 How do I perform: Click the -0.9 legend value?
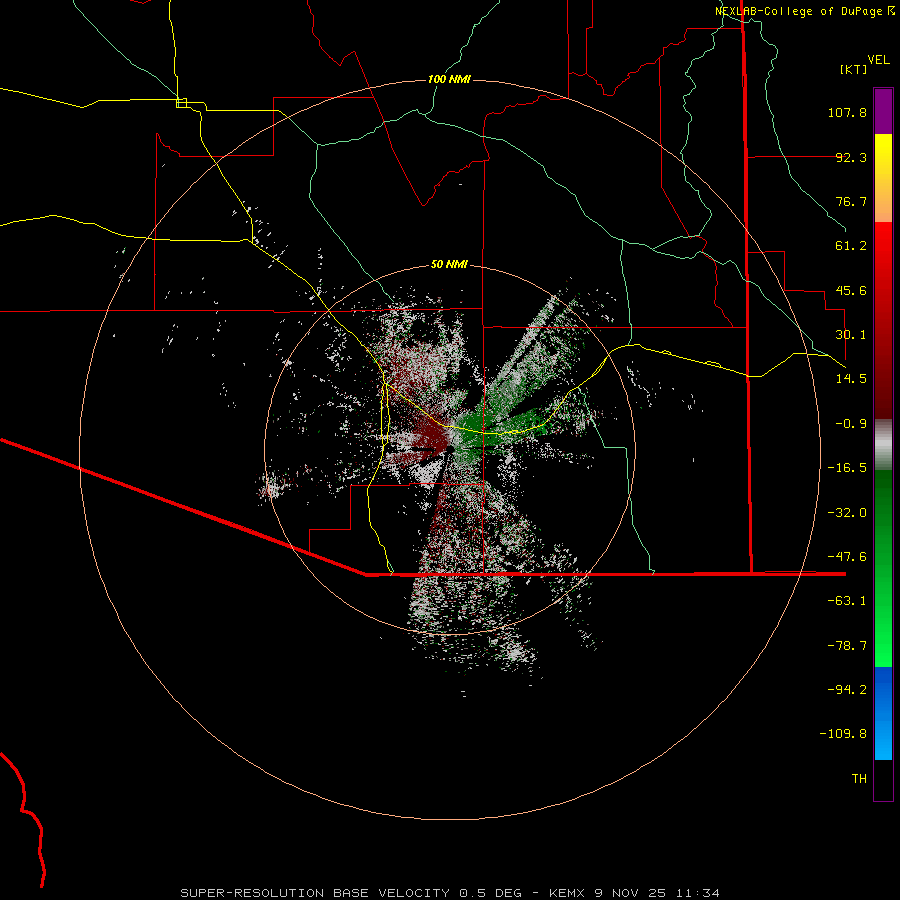(851, 424)
